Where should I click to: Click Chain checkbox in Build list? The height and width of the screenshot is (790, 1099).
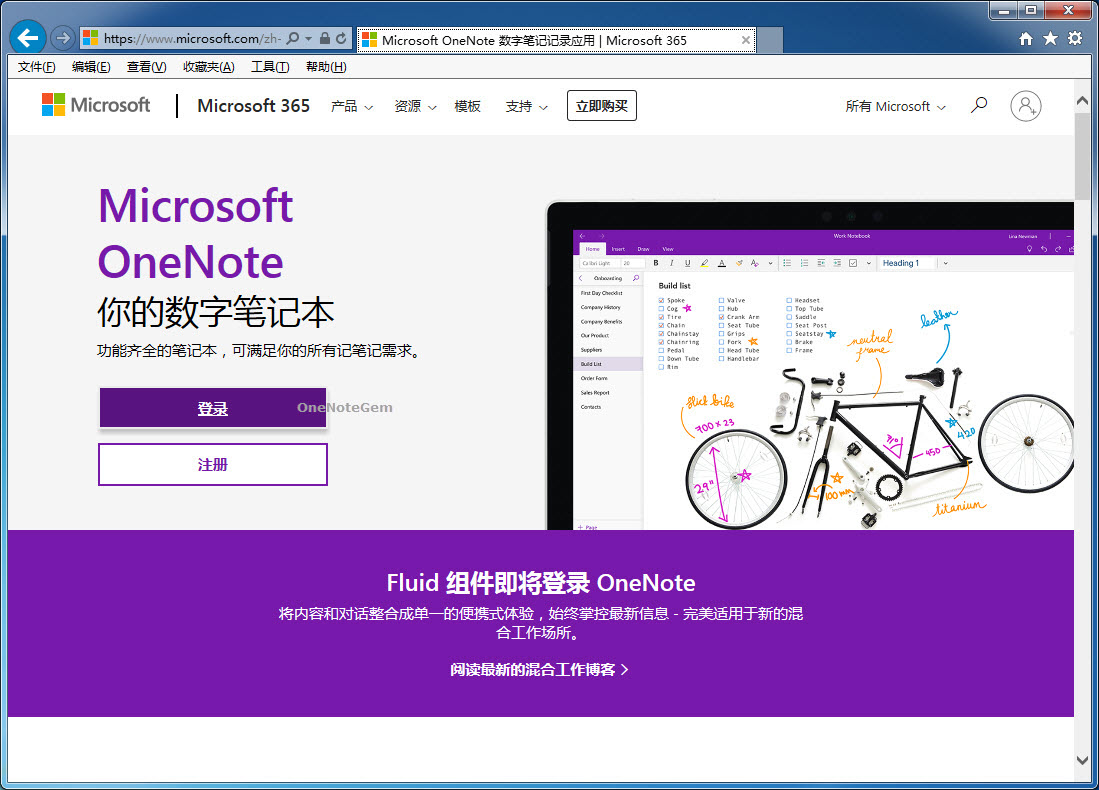661,325
